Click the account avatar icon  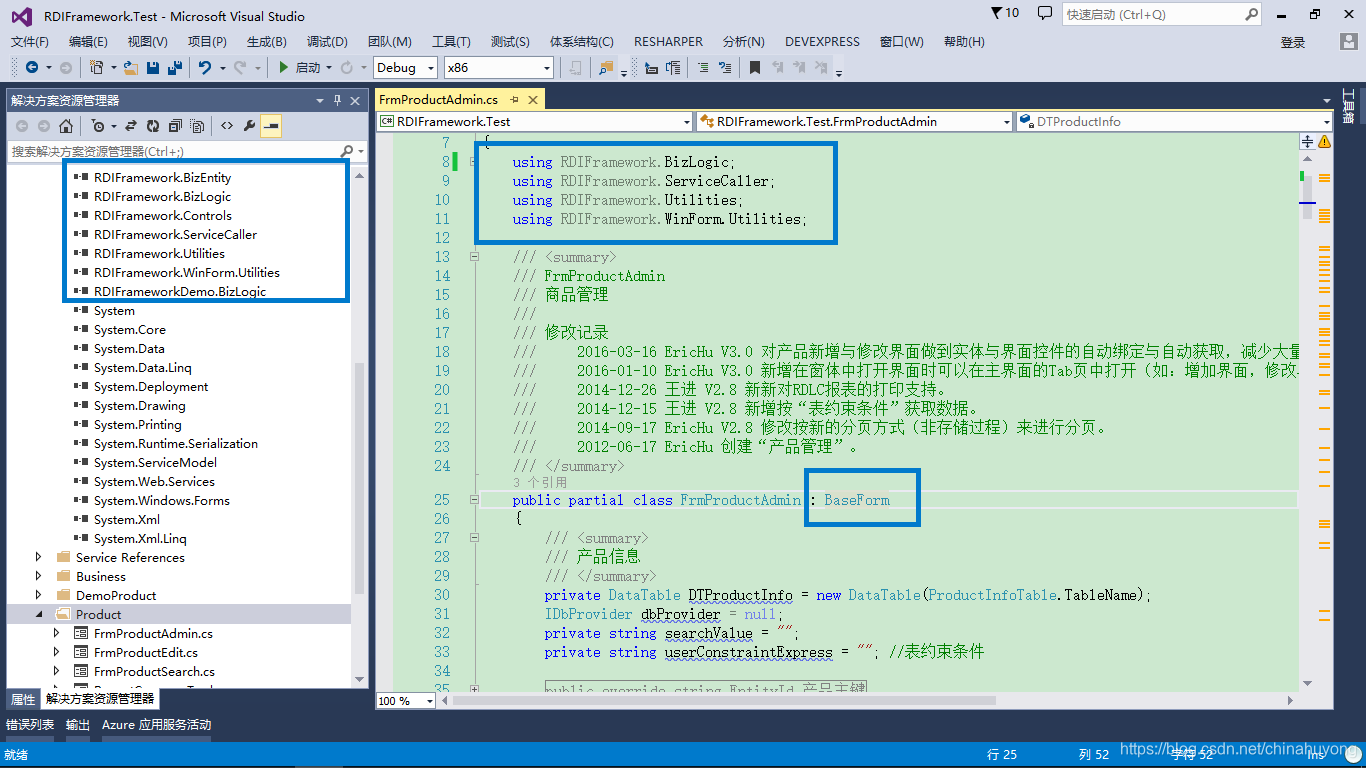pyautogui.click(x=1348, y=41)
